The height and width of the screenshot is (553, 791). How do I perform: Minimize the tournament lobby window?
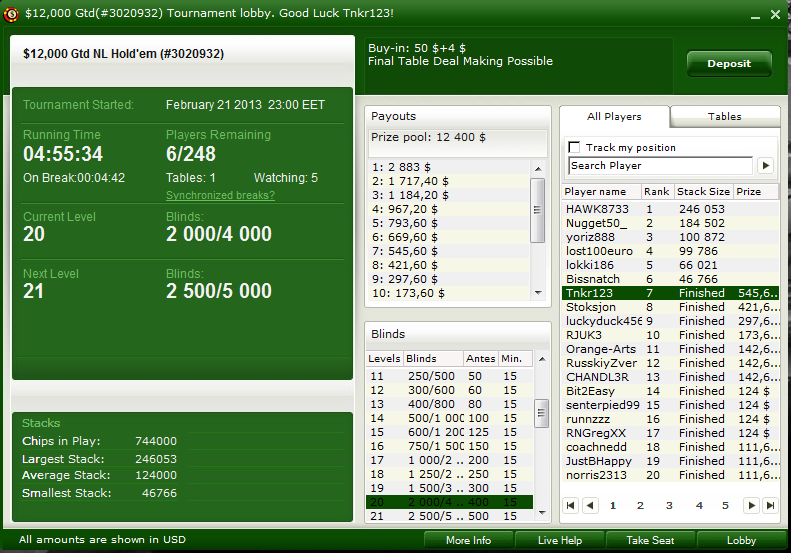(755, 15)
